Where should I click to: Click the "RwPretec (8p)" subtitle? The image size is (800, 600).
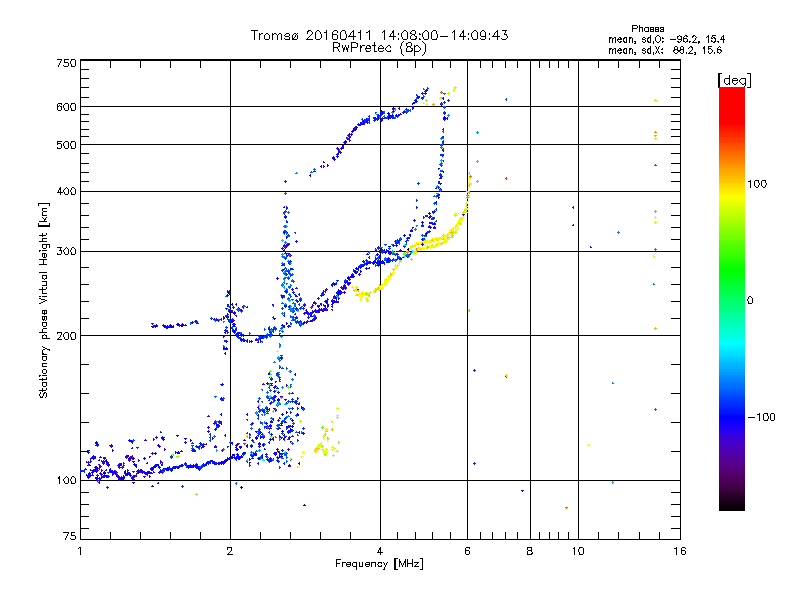click(x=379, y=48)
